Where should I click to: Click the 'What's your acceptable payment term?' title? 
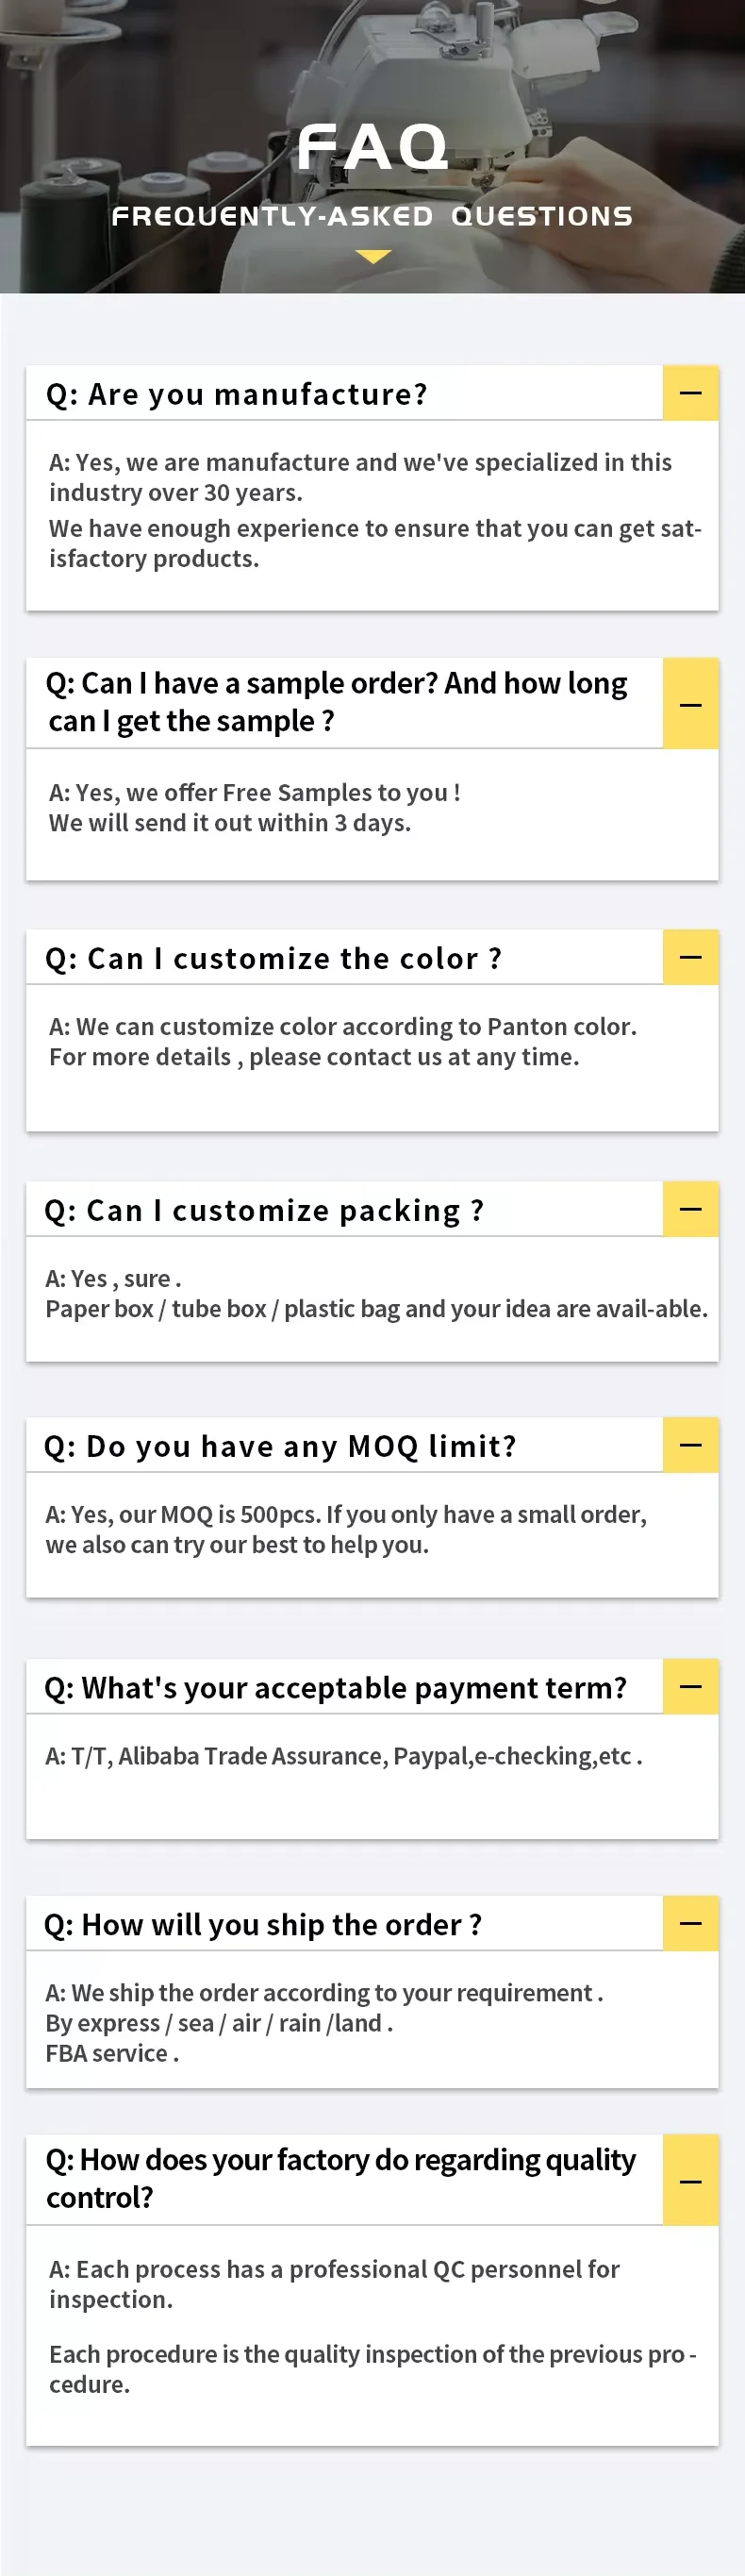[x=335, y=1688]
